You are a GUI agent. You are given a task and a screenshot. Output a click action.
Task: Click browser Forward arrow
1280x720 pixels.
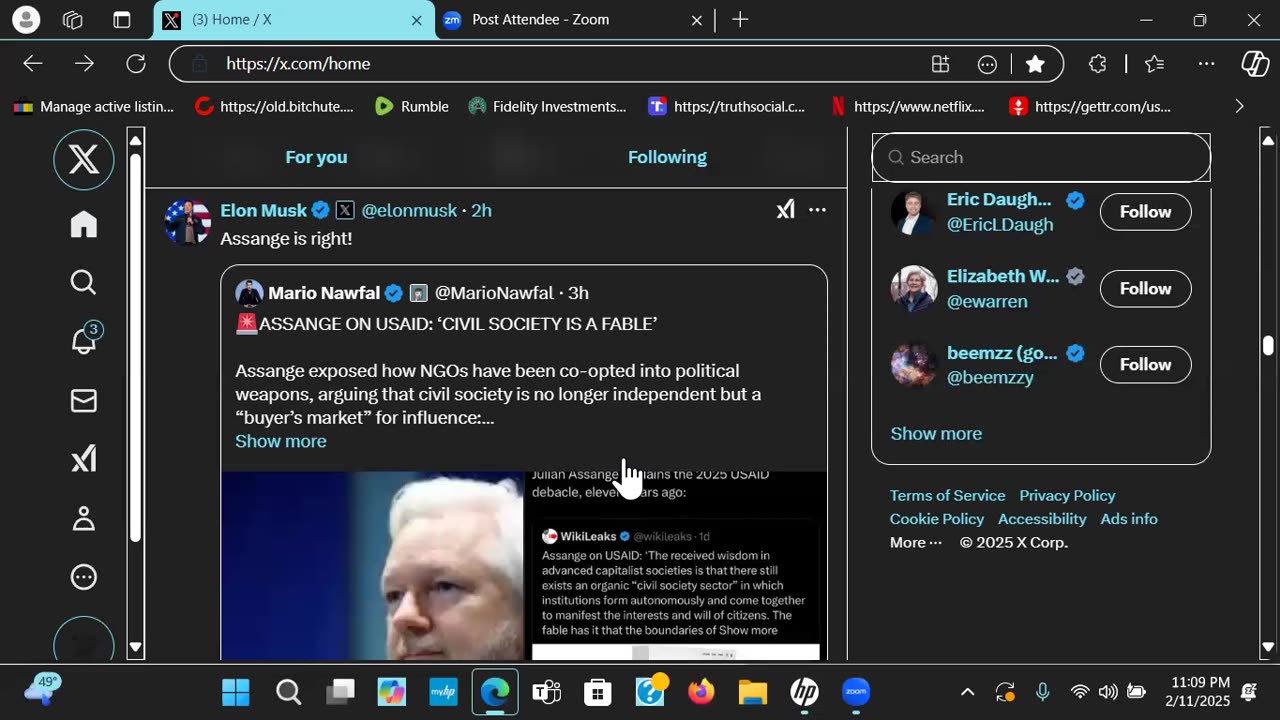(x=84, y=64)
